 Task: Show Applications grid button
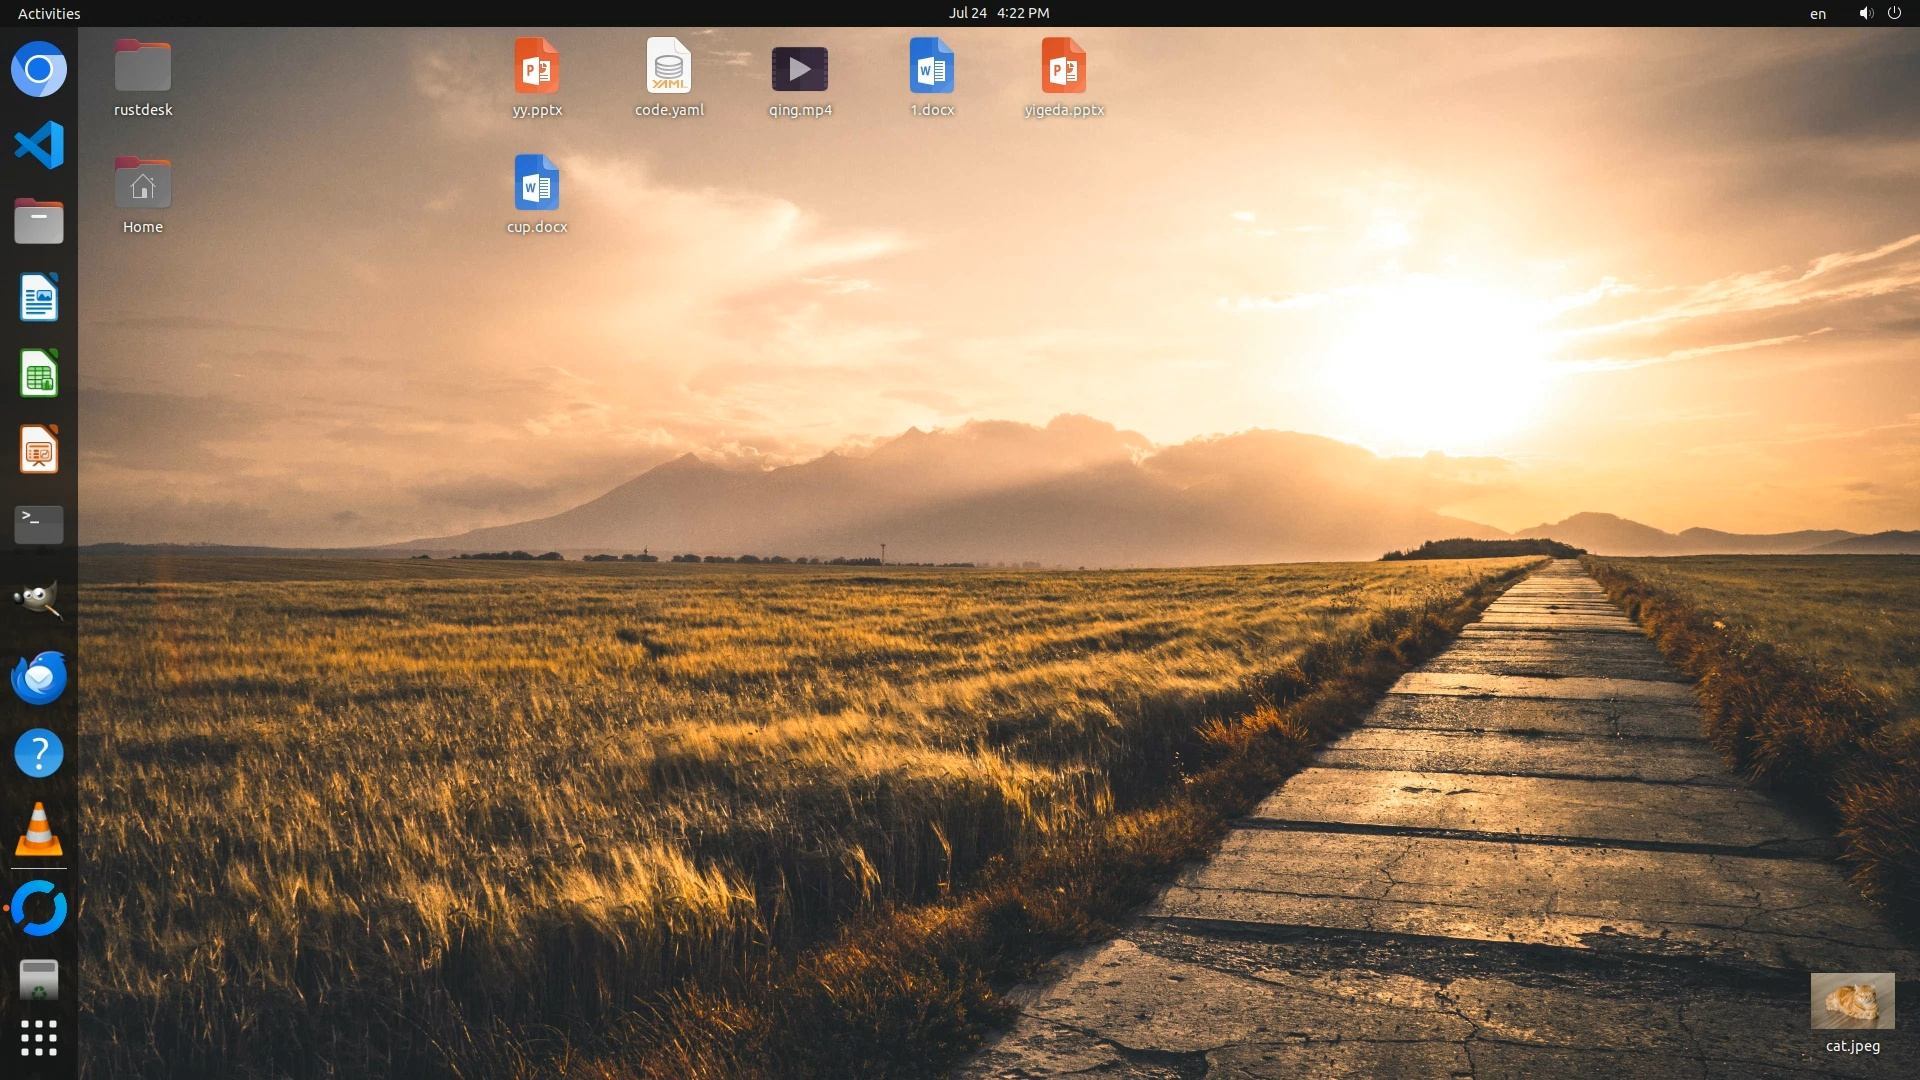pyautogui.click(x=39, y=1039)
